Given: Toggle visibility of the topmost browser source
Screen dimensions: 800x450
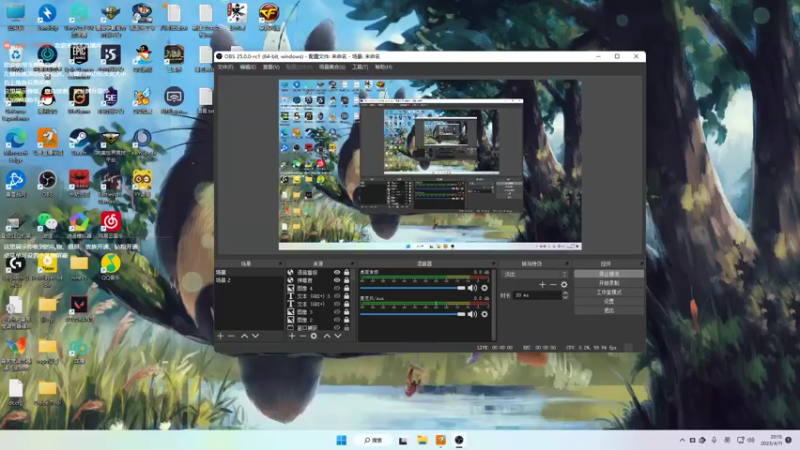Looking at the screenshot, I should click(x=337, y=272).
